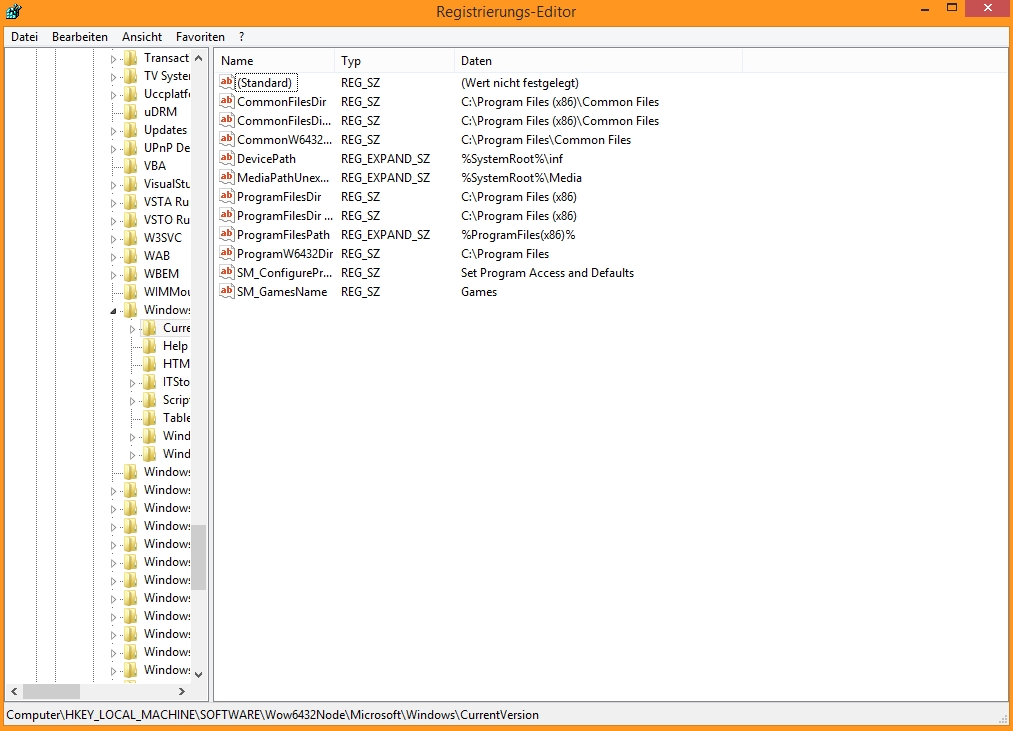Click the tree vertical scrollbar thumb
The height and width of the screenshot is (731, 1013).
coord(199,557)
